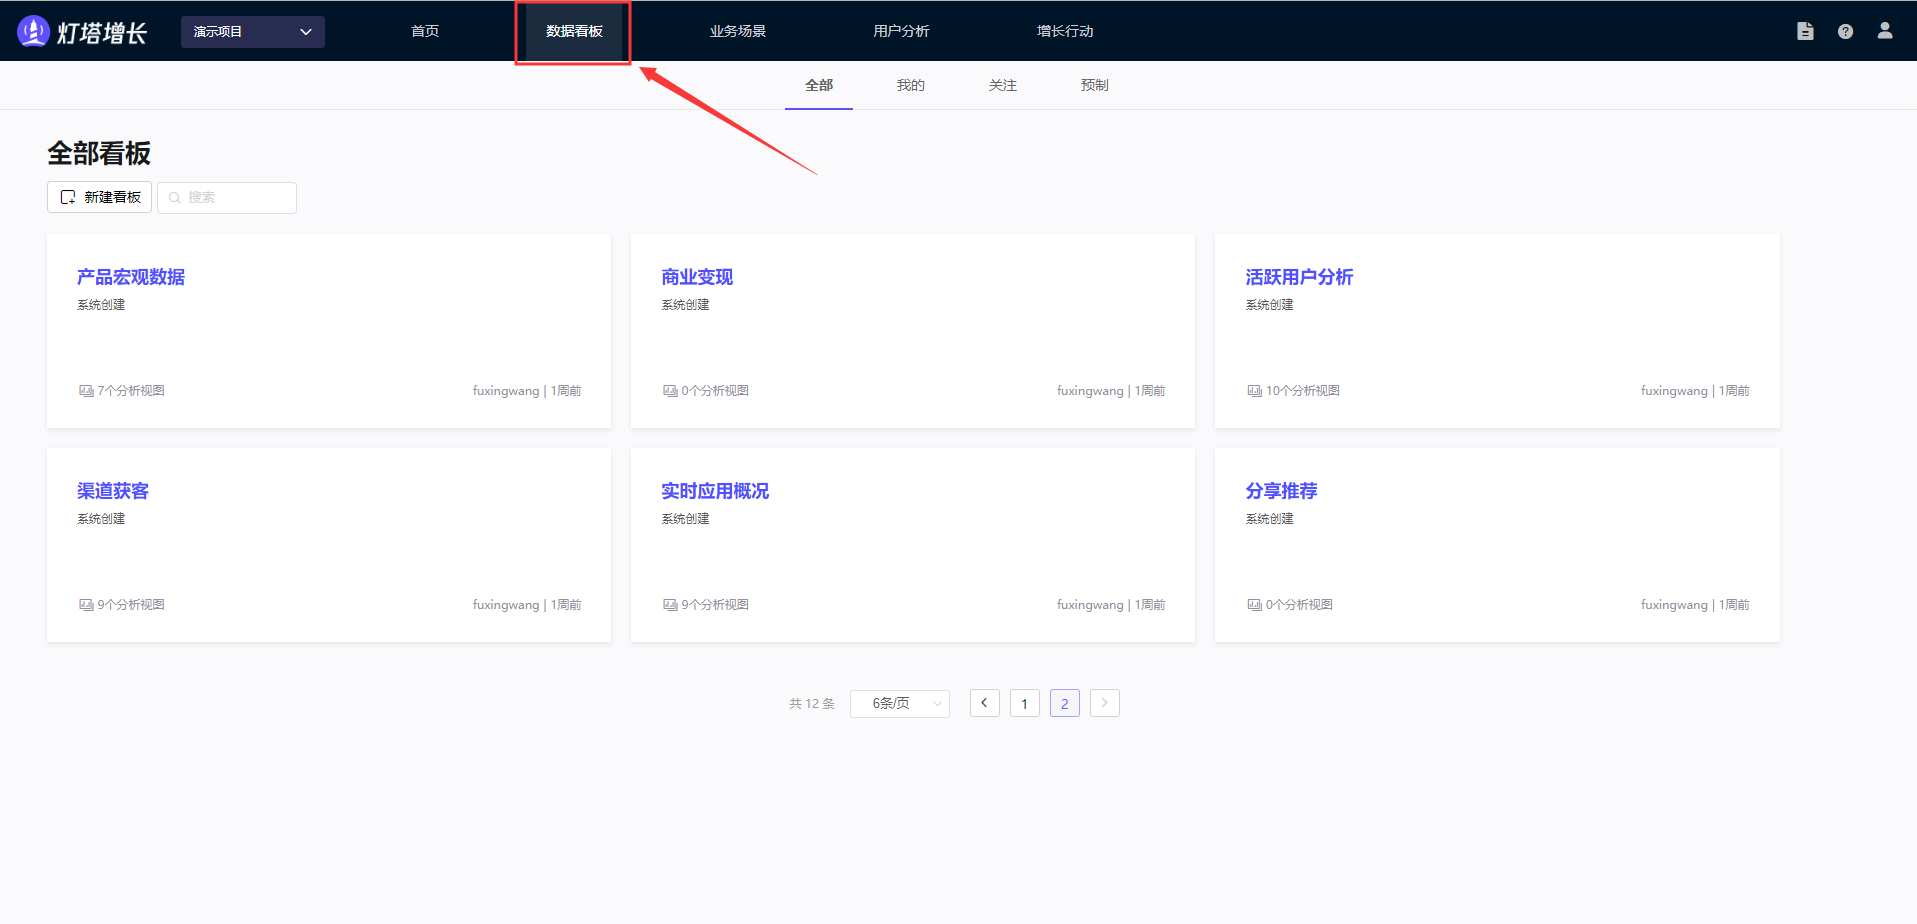Go to page 1

click(1025, 704)
